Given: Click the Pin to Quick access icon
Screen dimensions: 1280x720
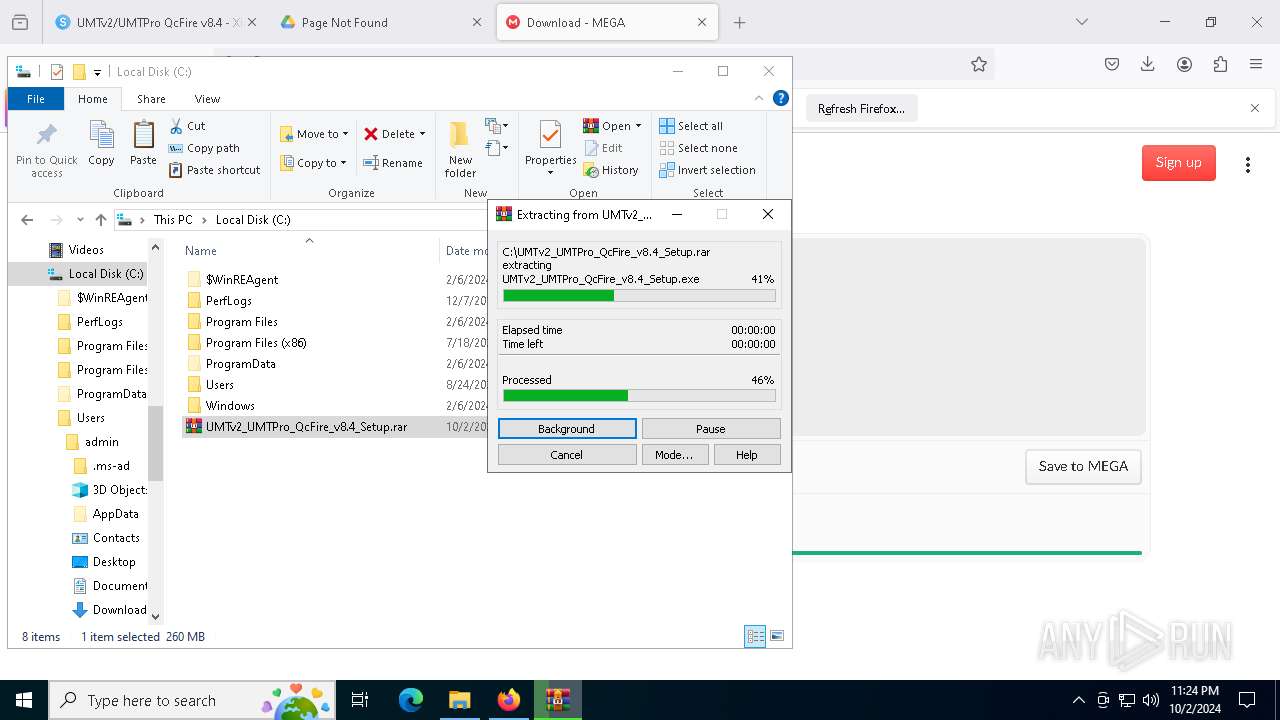Looking at the screenshot, I should [46, 135].
